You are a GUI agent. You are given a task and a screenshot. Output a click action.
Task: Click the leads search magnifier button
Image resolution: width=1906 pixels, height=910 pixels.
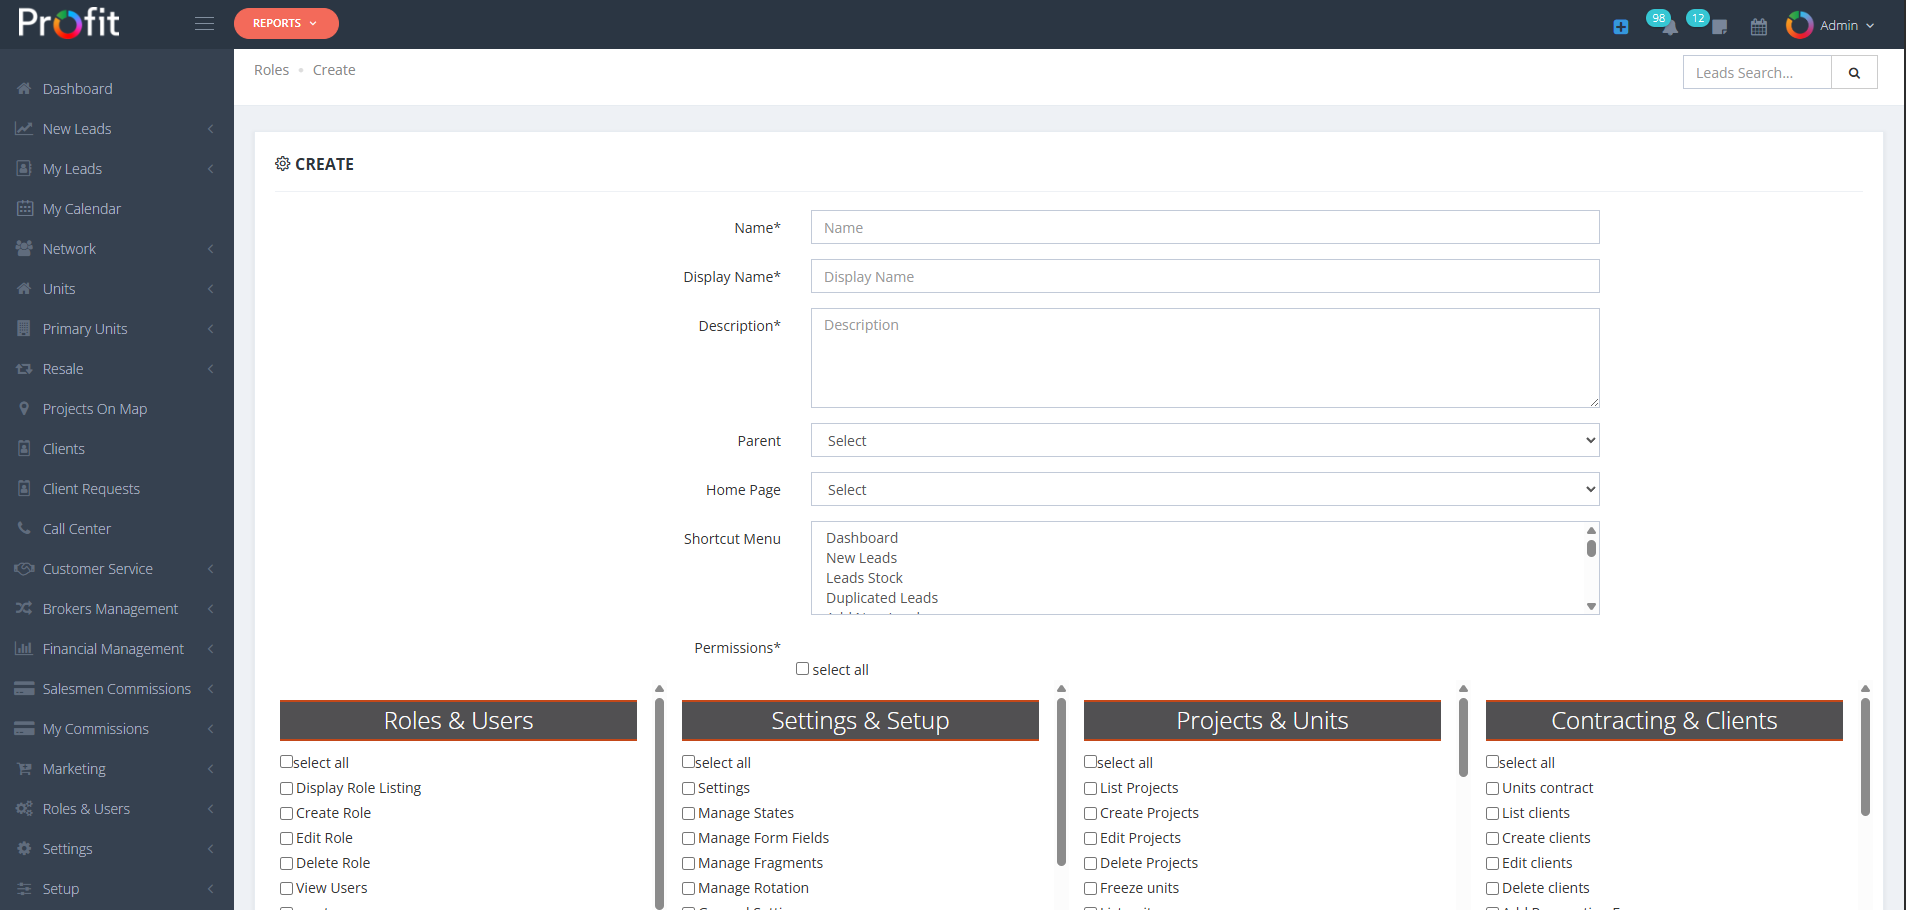(x=1855, y=72)
